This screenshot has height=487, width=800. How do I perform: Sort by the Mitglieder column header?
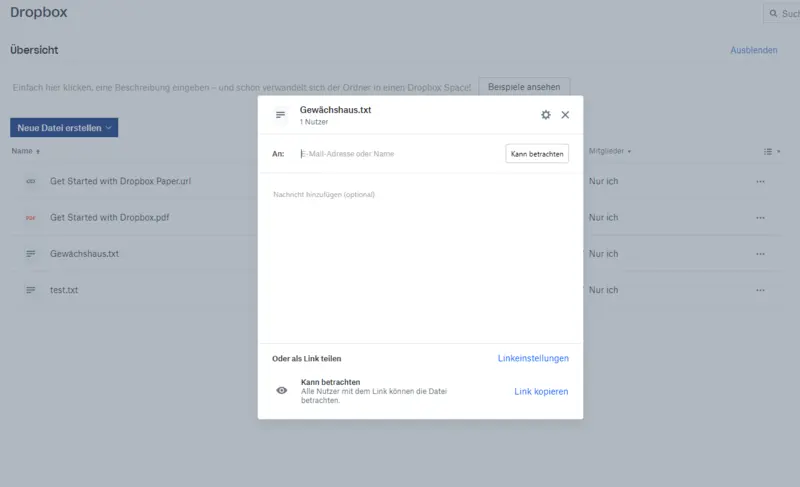pos(609,152)
